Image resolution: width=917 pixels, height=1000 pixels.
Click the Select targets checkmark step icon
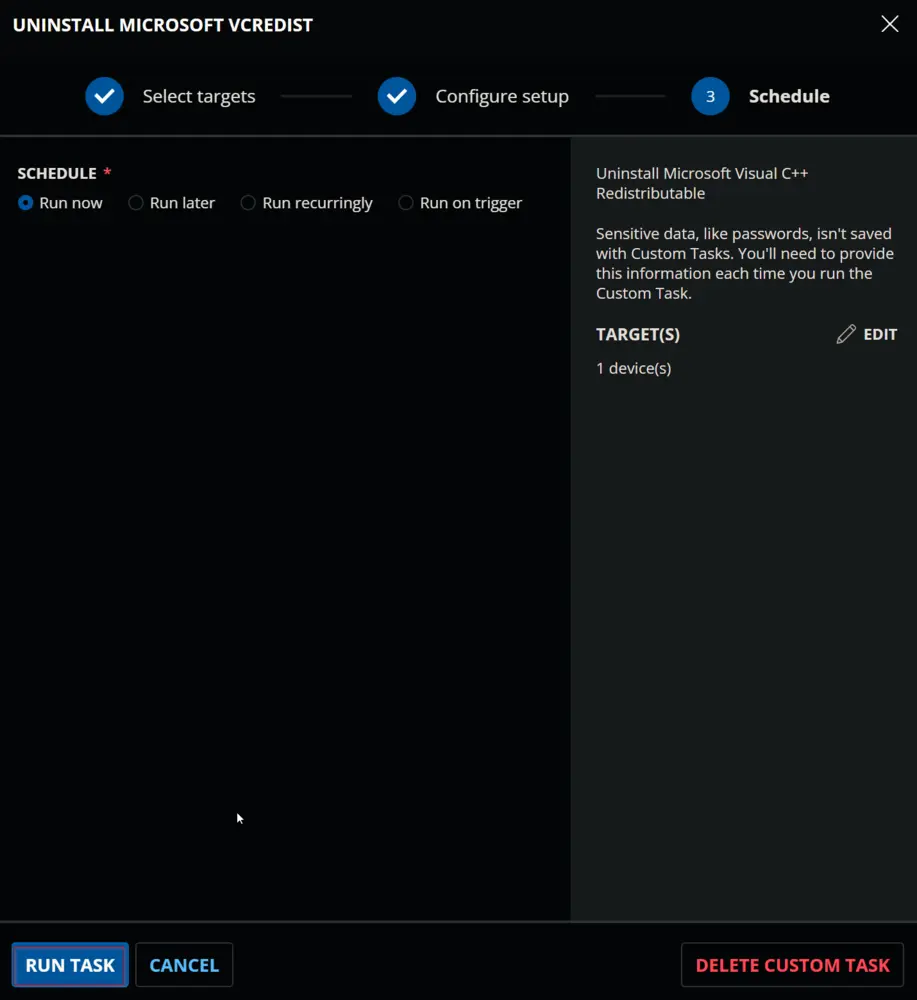[x=105, y=96]
